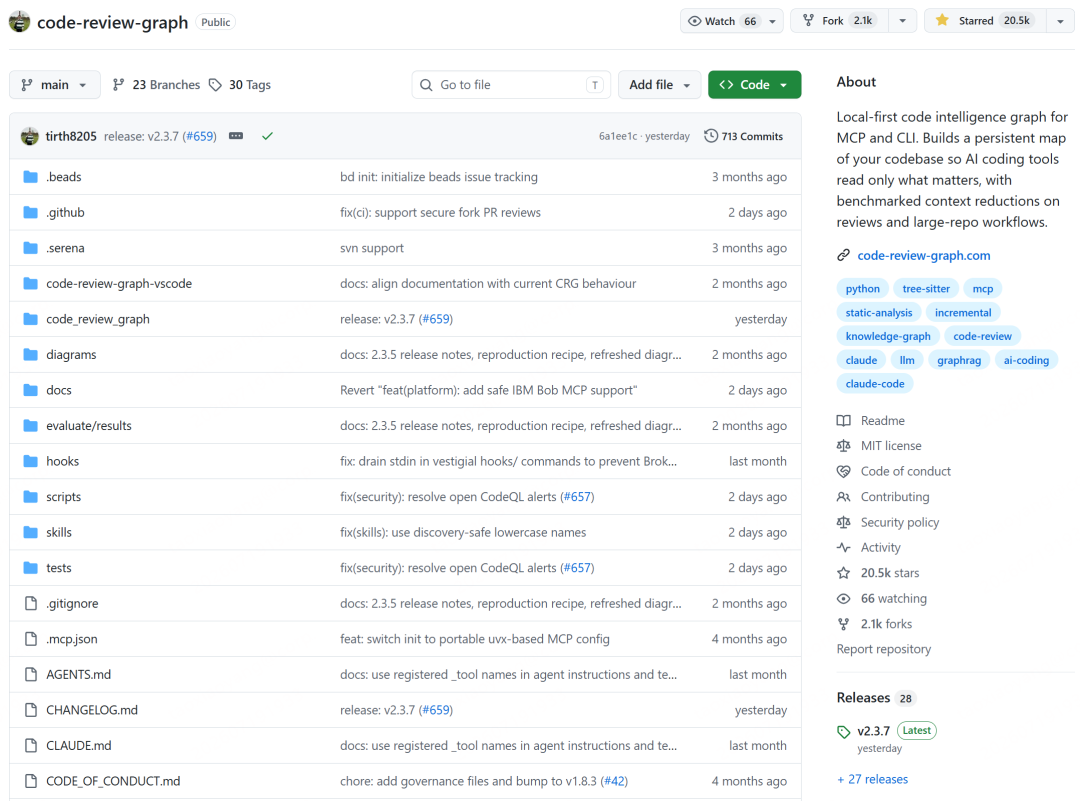Click the 23 Branches branch icon
This screenshot has width=1080, height=801.
coord(118,85)
